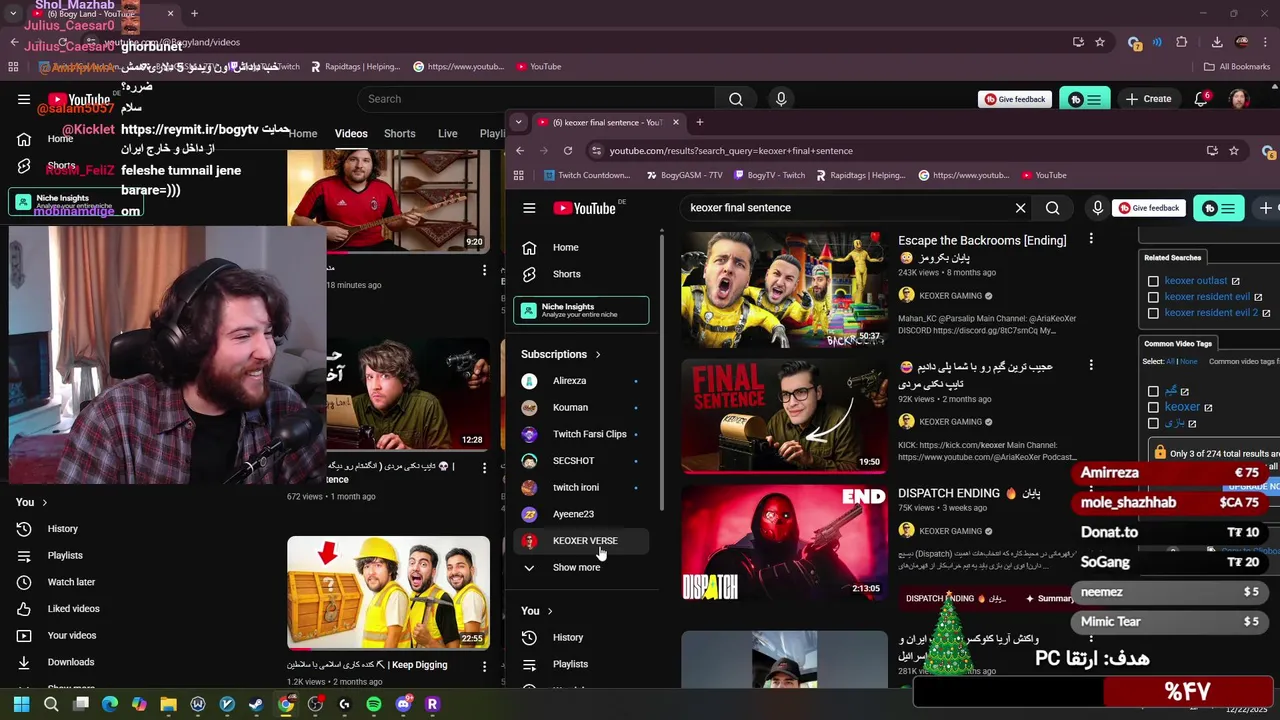This screenshot has height=720, width=1280.
Task: Click Give feedback in front window
Action: coord(1148,208)
